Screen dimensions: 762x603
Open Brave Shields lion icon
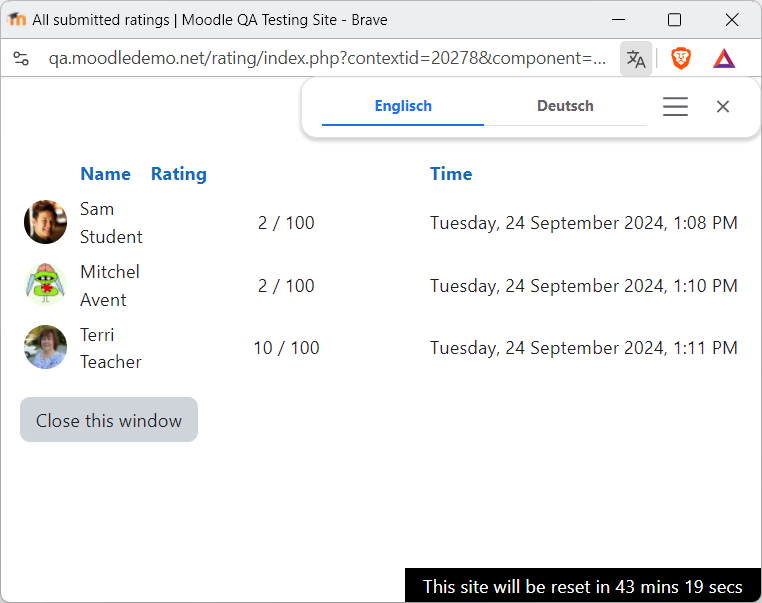[681, 59]
